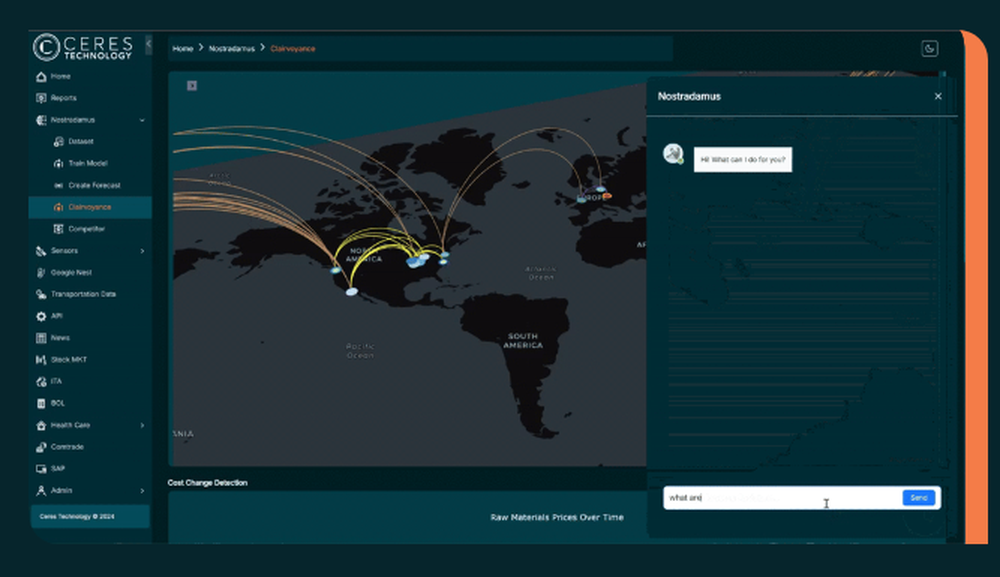
Task: Click the Google Nest icon
Action: tap(41, 272)
